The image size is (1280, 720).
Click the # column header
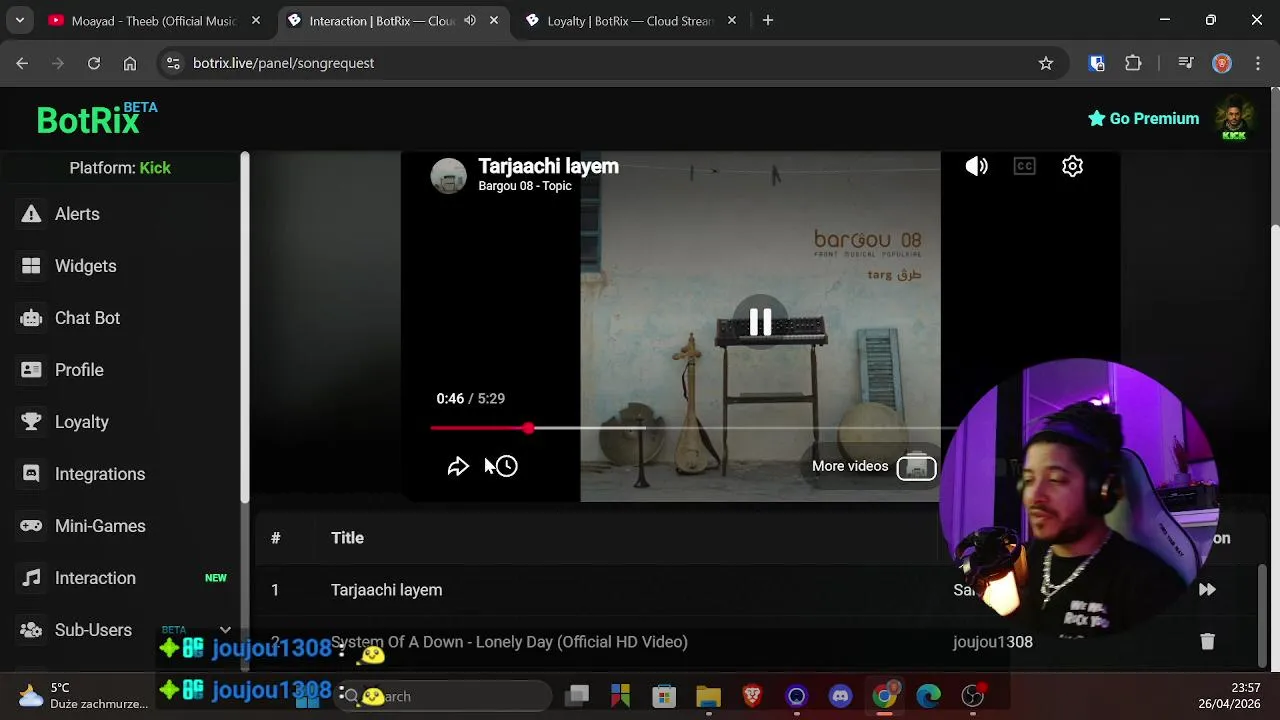coord(275,538)
